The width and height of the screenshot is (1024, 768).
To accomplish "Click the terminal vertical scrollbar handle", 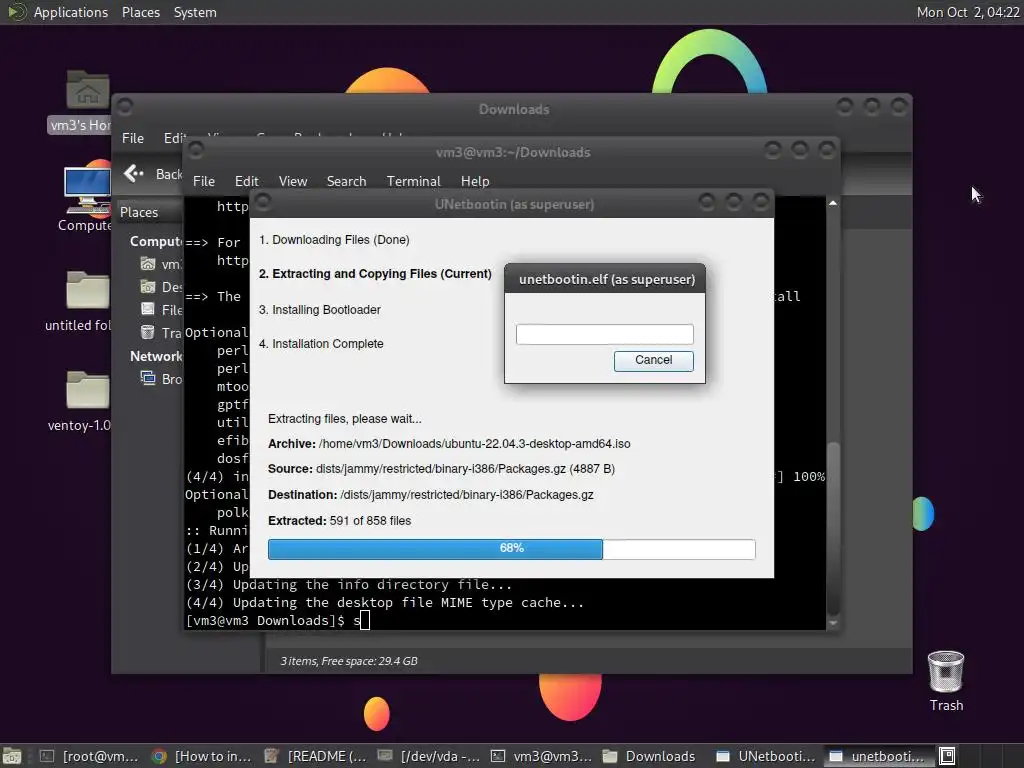I will (x=833, y=528).
